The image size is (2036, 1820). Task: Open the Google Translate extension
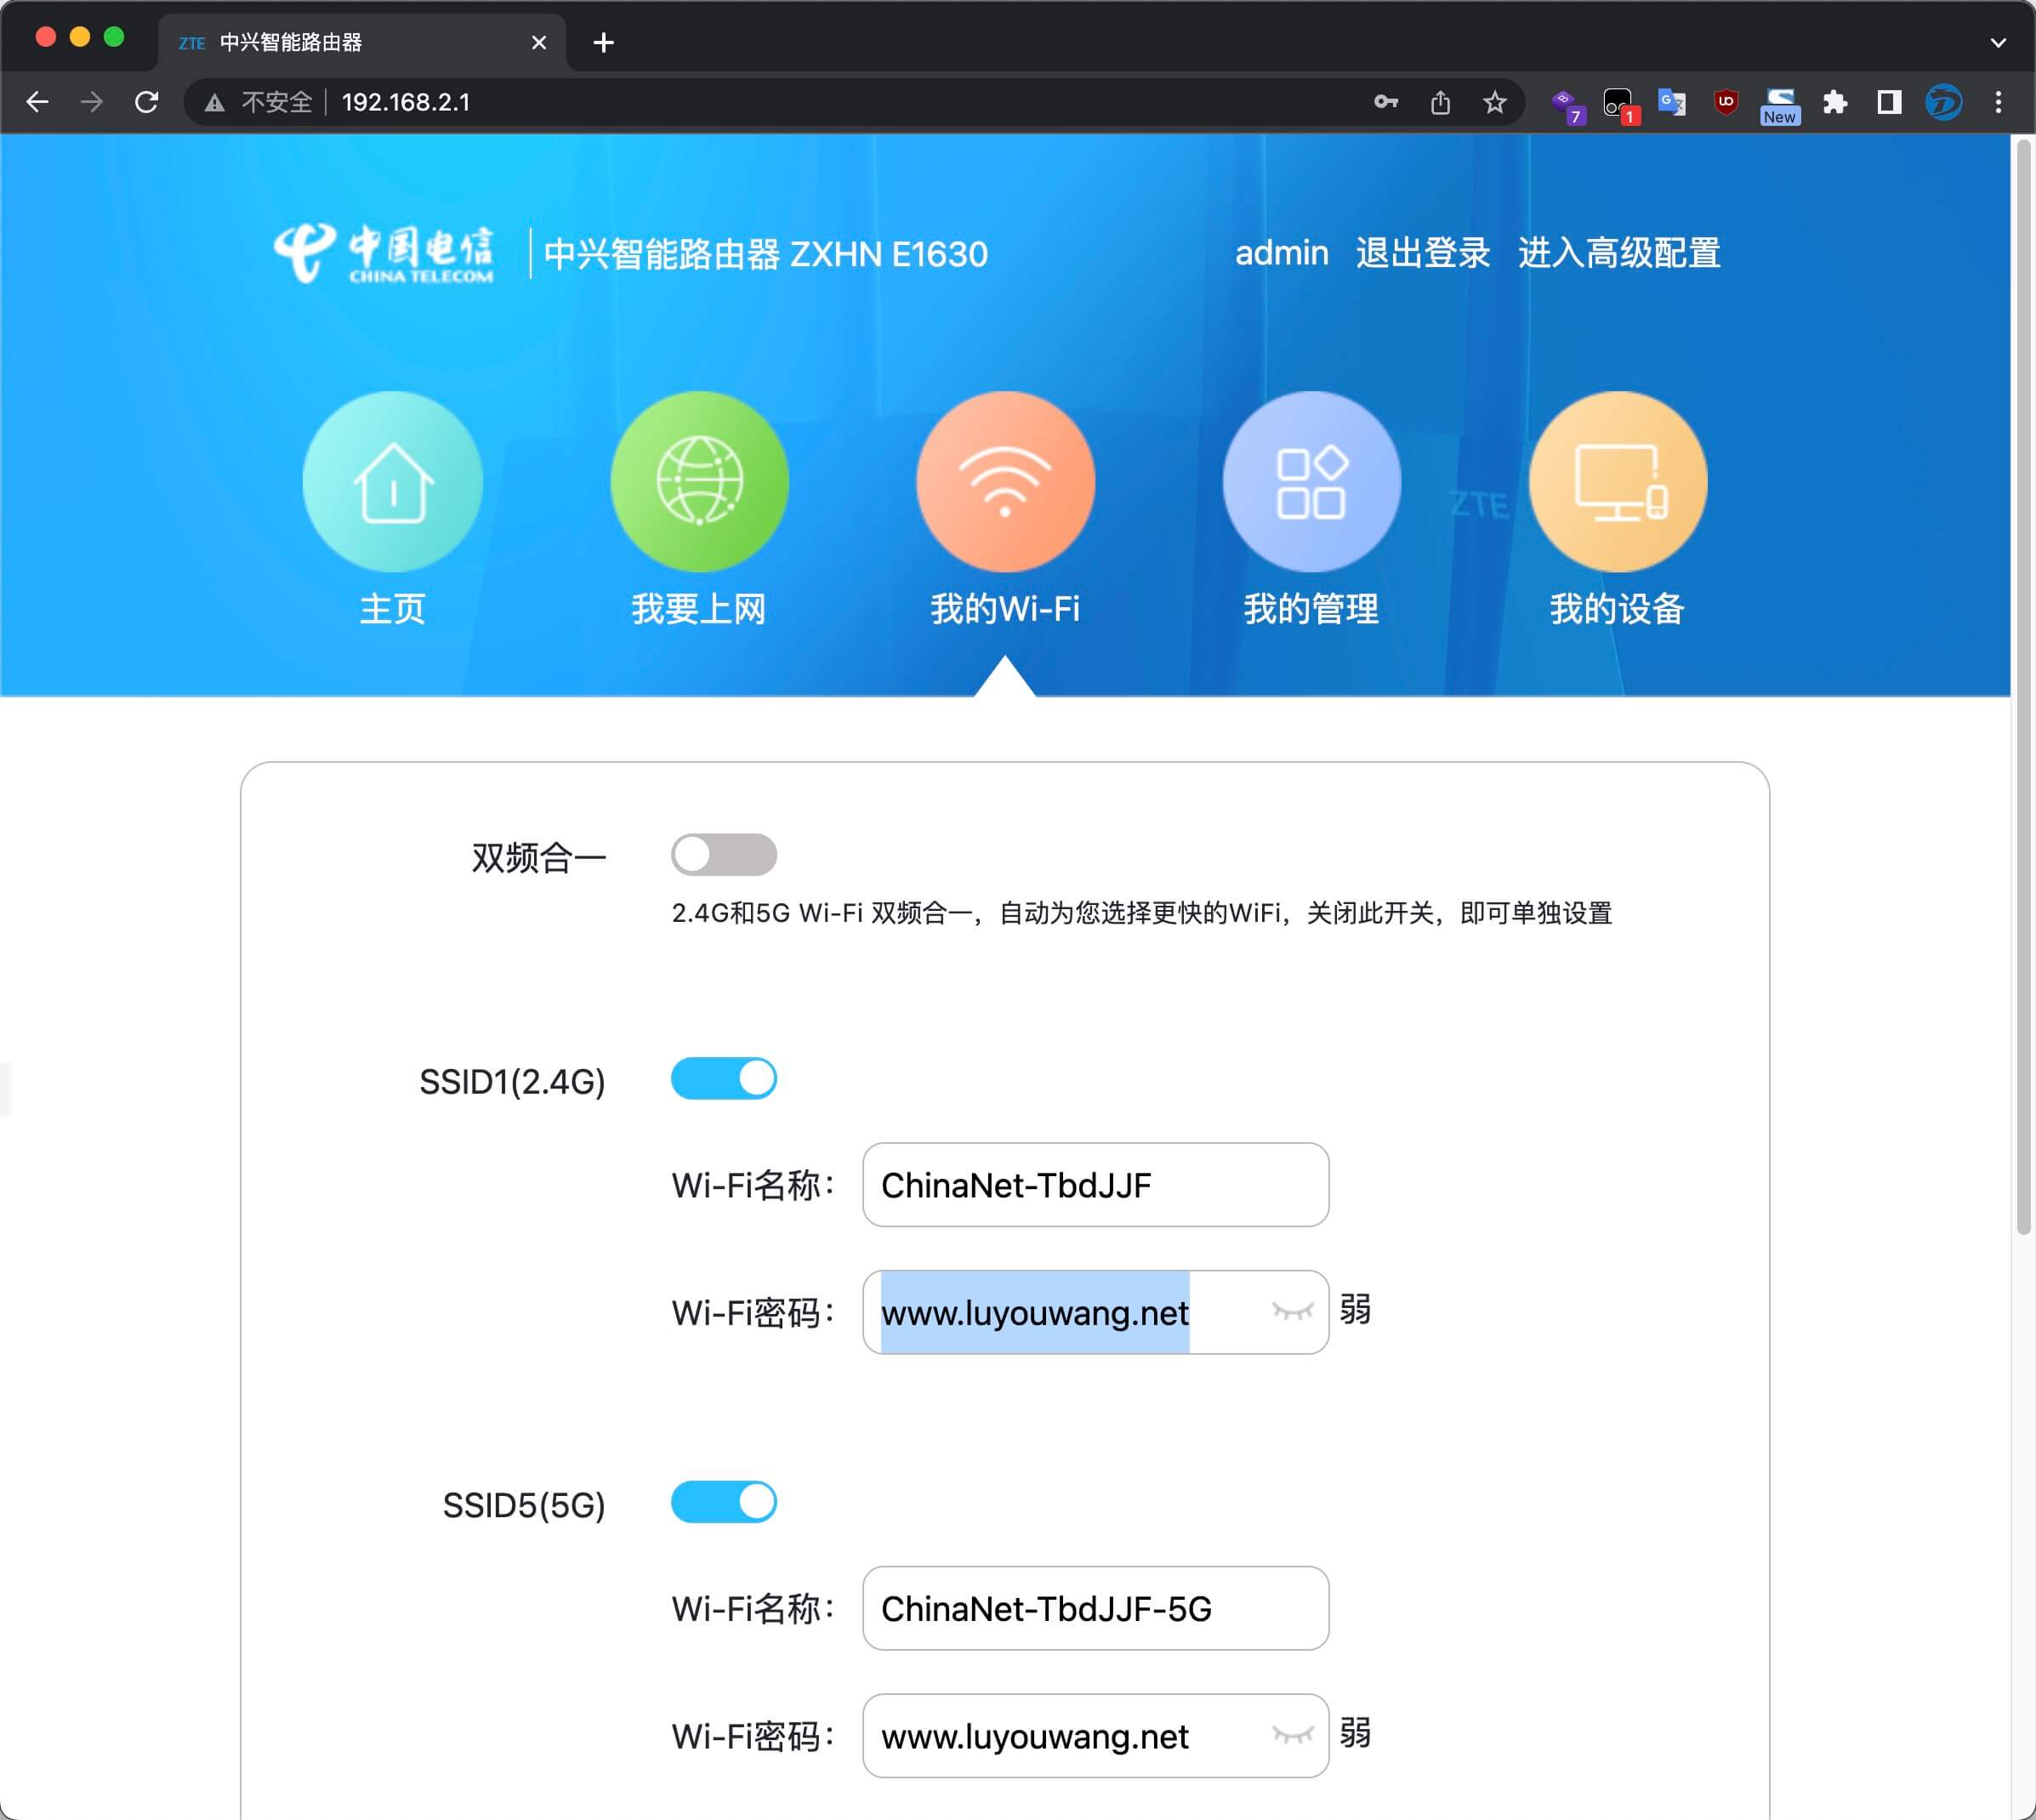point(1672,102)
